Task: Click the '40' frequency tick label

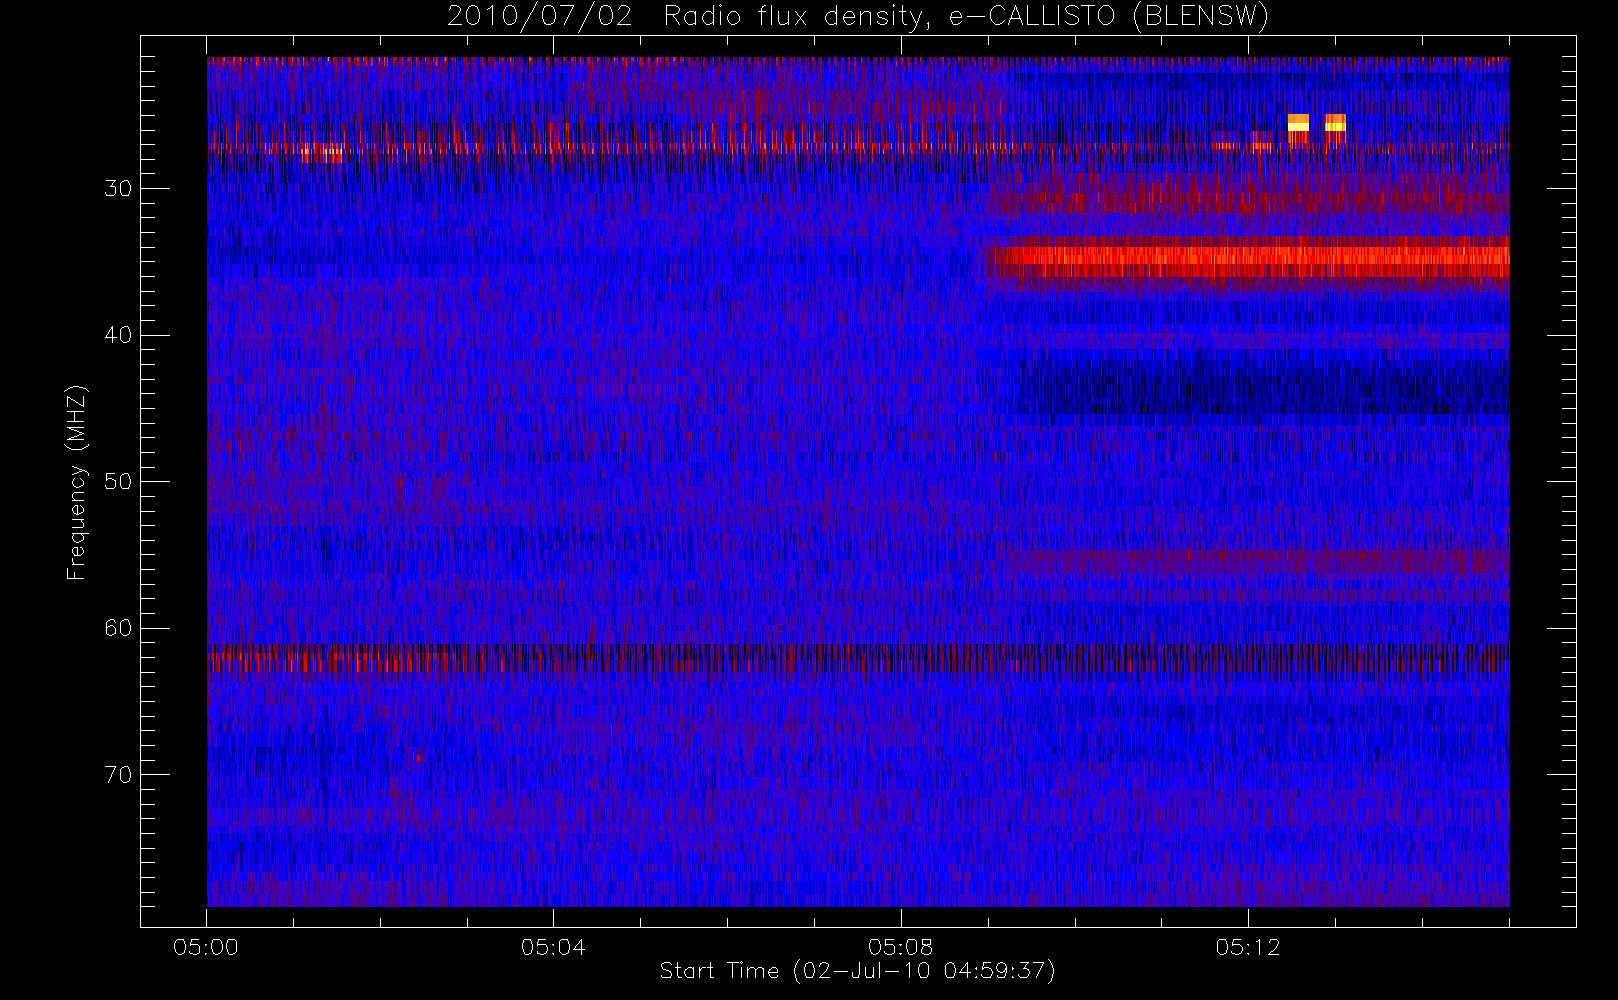Action: point(118,335)
